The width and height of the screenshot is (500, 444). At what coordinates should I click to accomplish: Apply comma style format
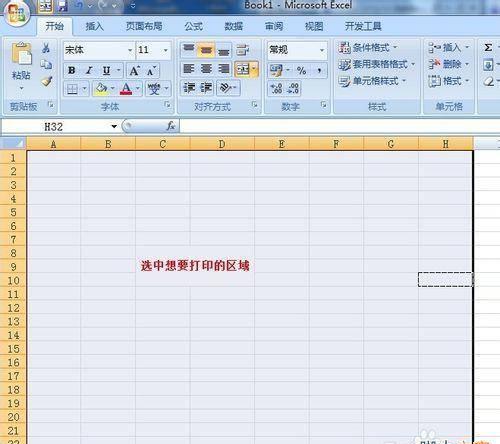[319, 70]
